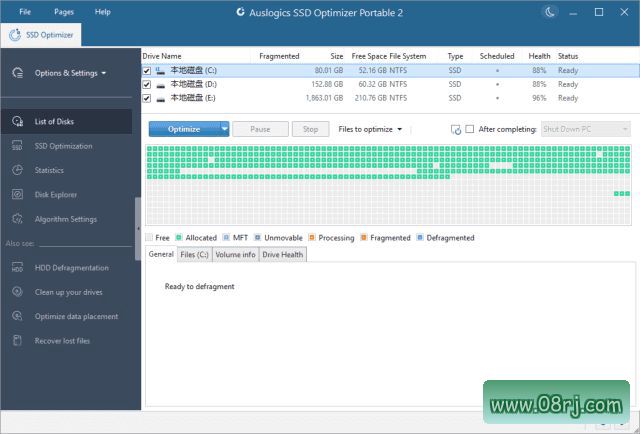The height and width of the screenshot is (434, 640).
Task: Open the List of Disks icon
Action: coord(17,121)
